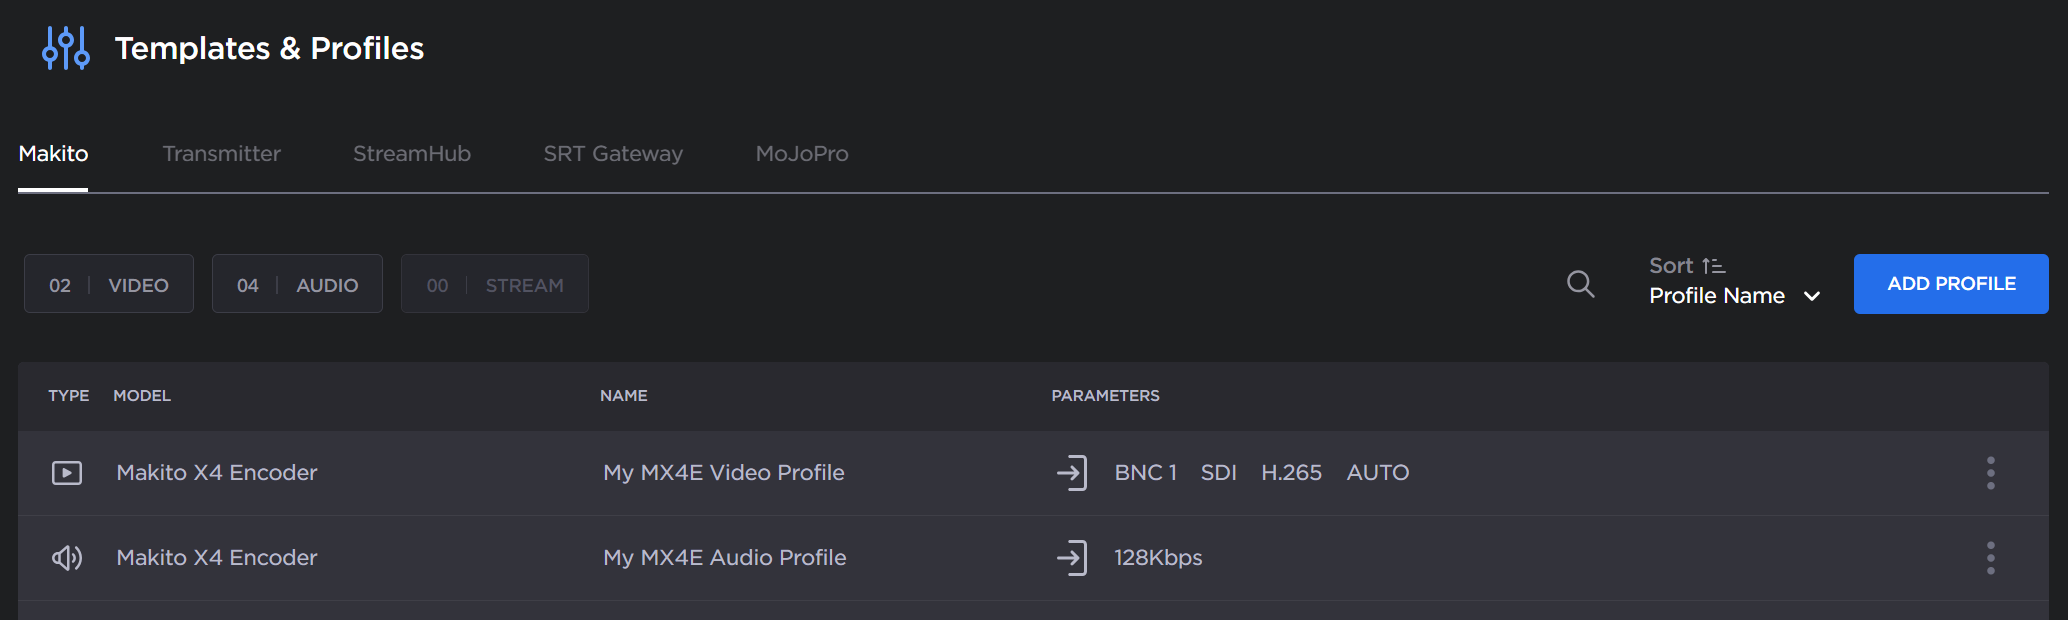
Task: Select the StreamHub tab
Action: 411,153
